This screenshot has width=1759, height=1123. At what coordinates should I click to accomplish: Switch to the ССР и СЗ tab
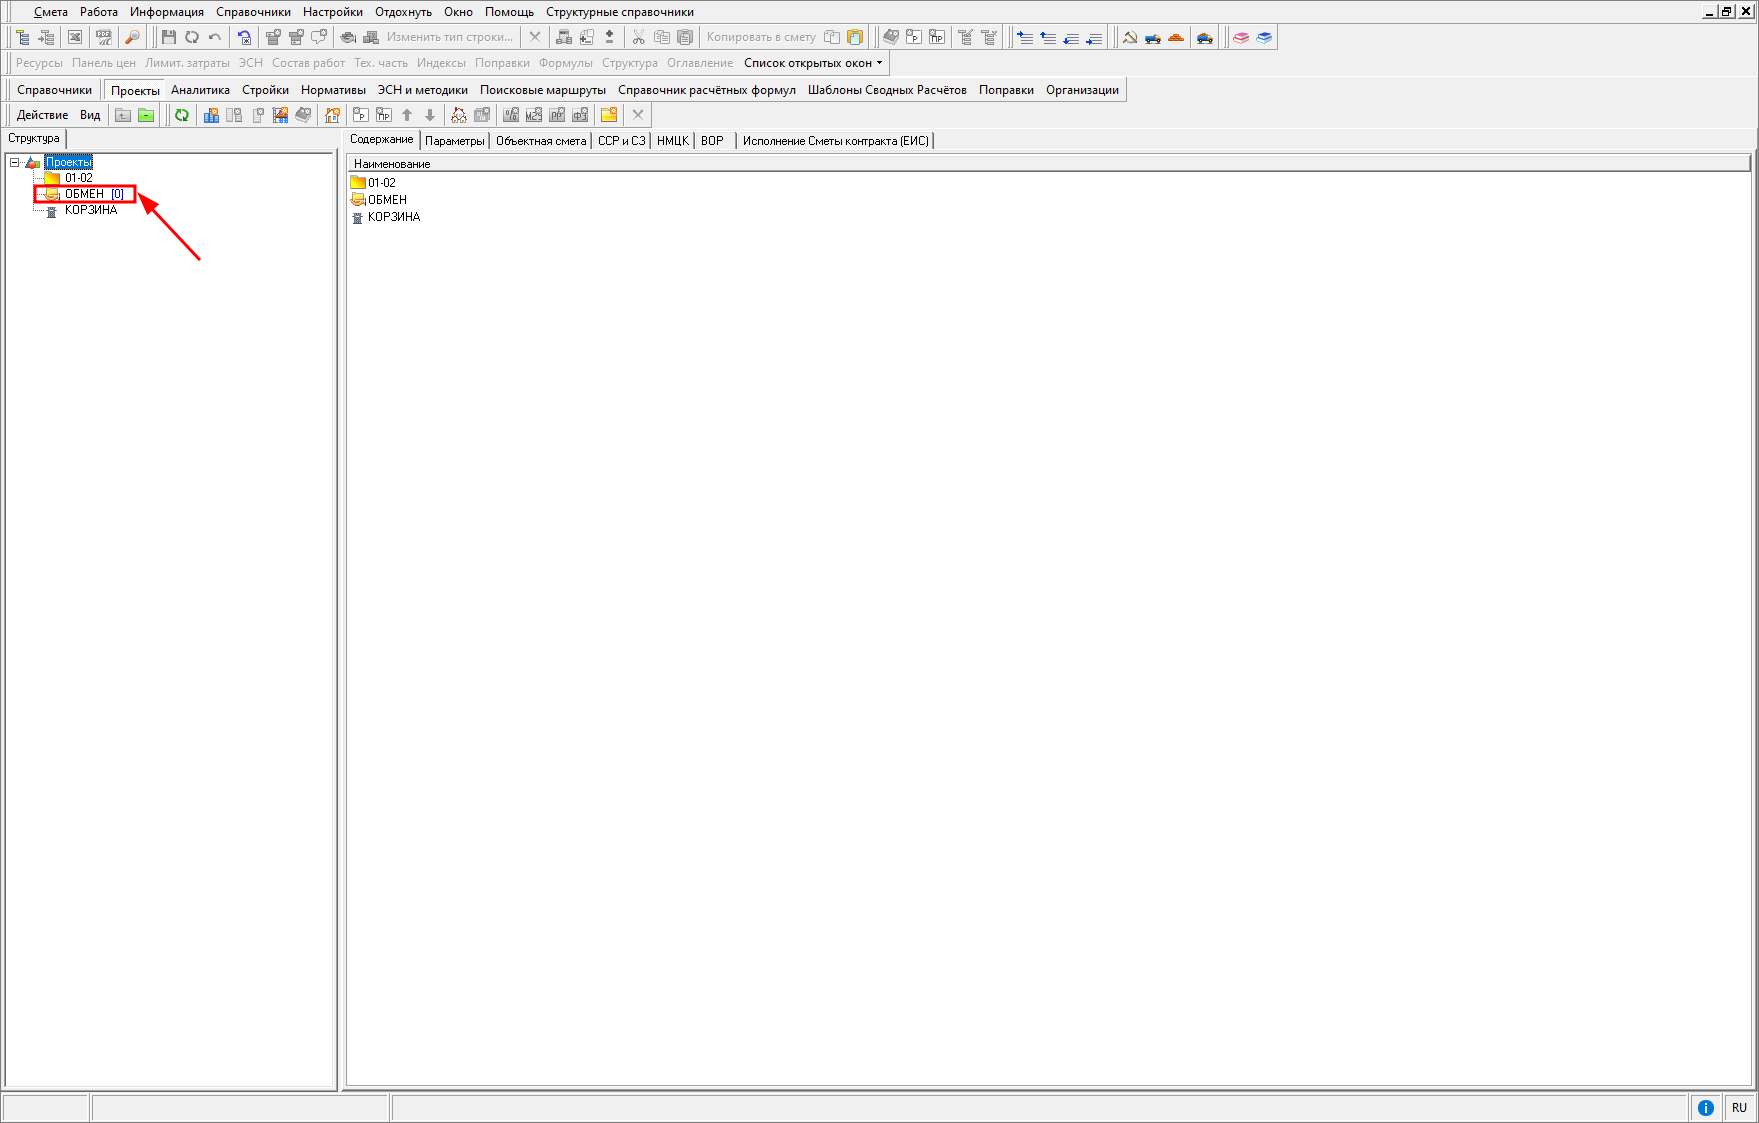[622, 141]
